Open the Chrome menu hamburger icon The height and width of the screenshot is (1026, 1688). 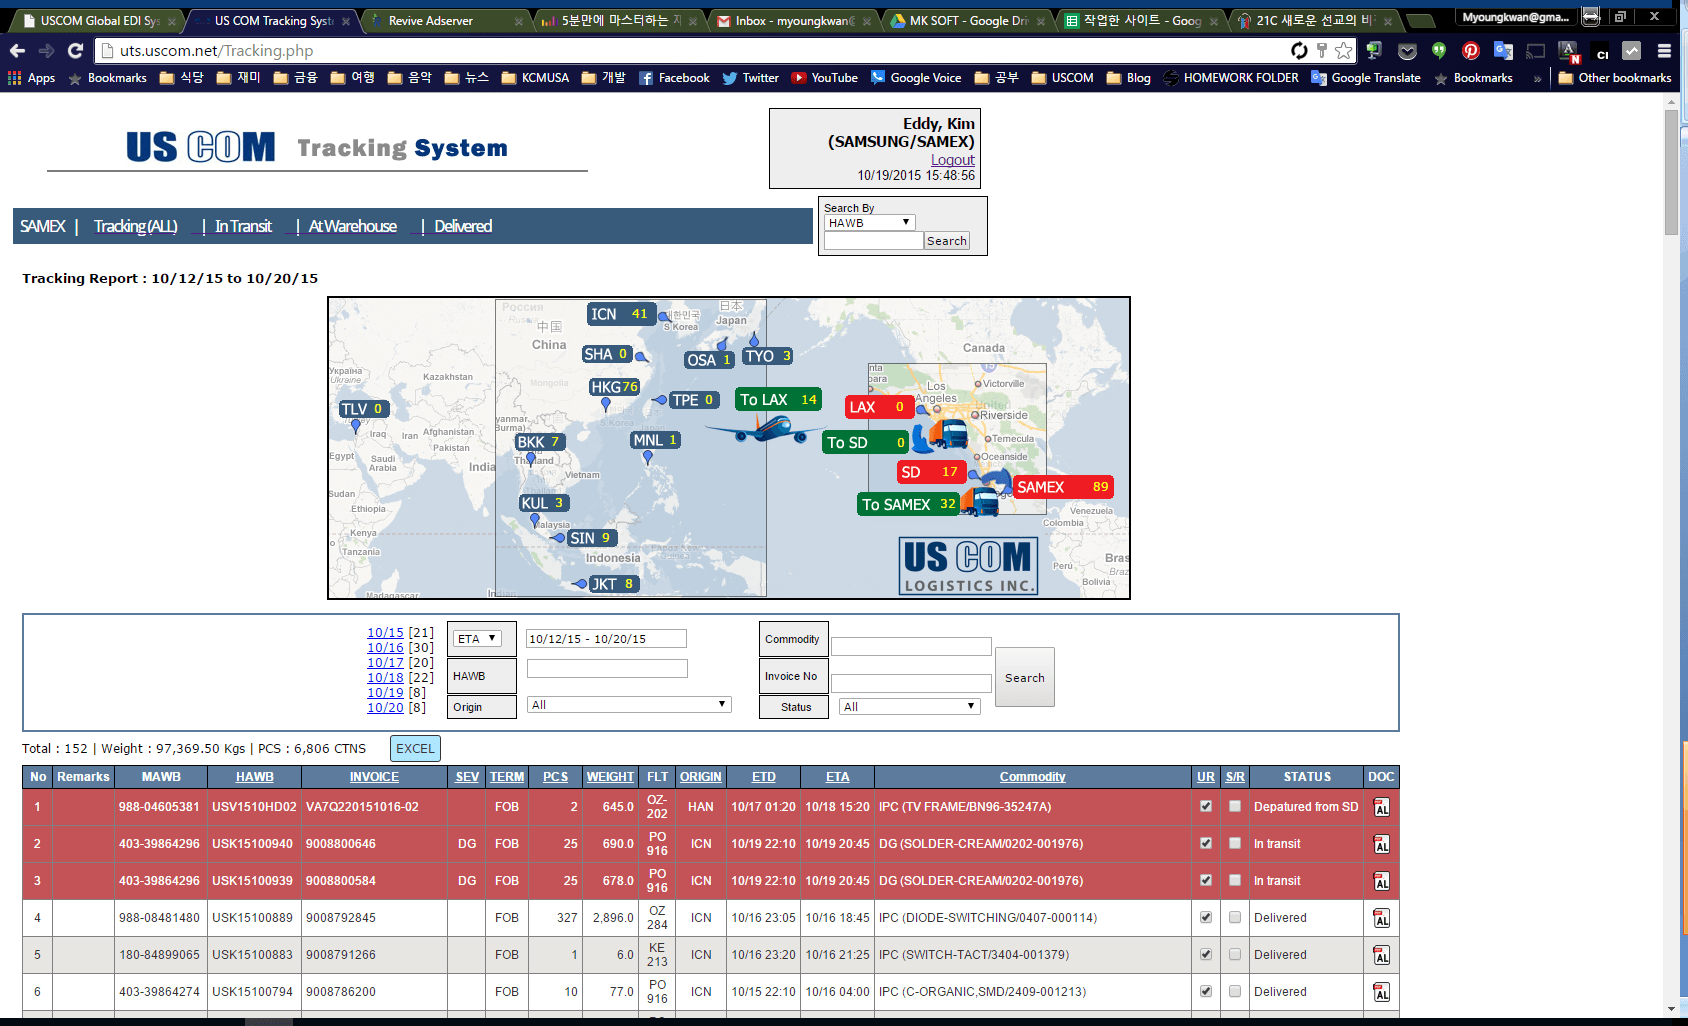(x=1664, y=50)
